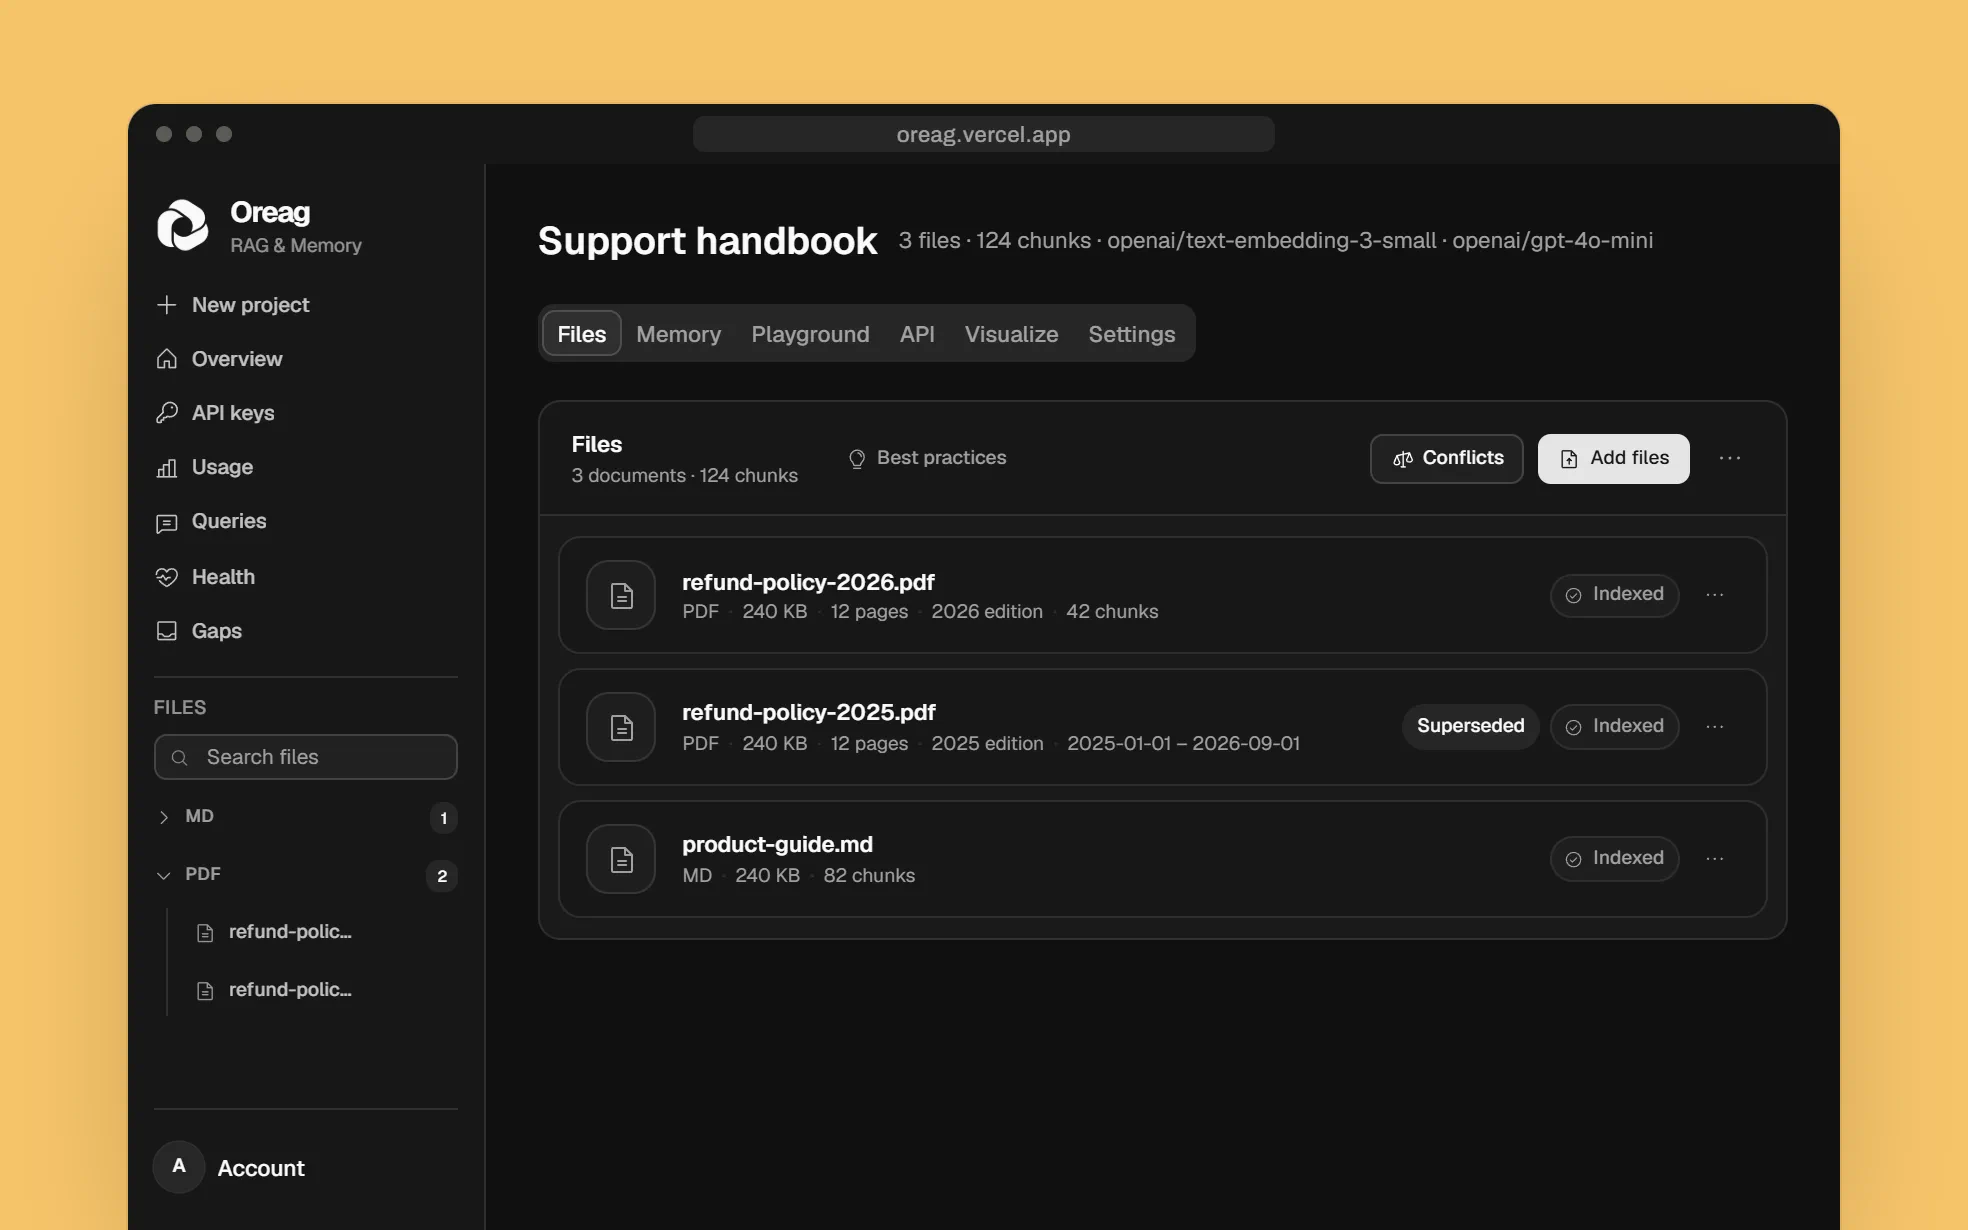This screenshot has width=1968, height=1230.
Task: Click the document icon for refund-policy-2025.pdf
Action: (621, 727)
